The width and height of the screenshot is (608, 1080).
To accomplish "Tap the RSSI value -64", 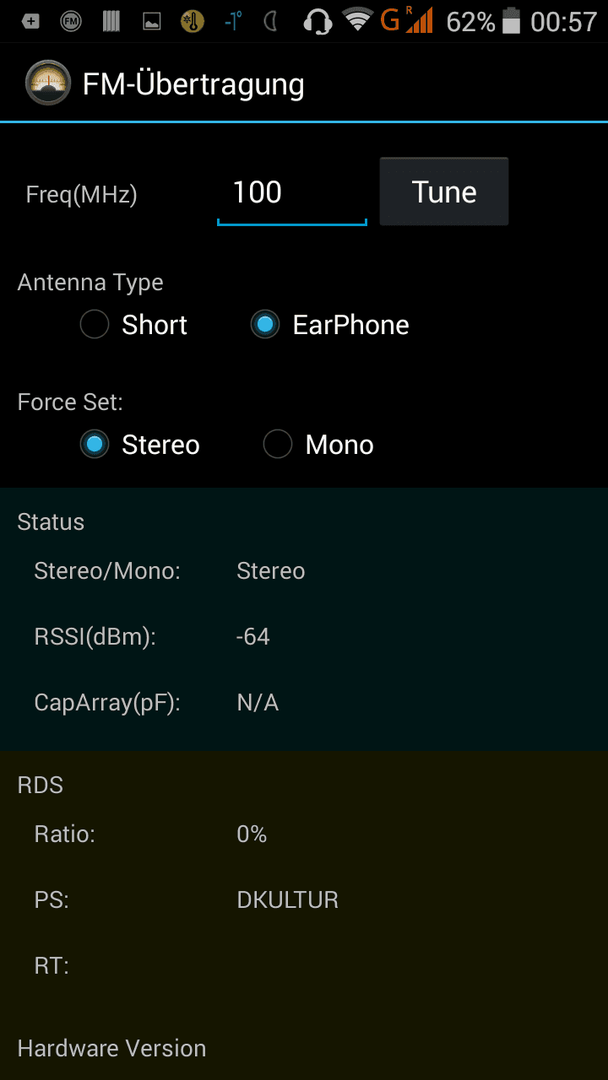I will coord(253,637).
